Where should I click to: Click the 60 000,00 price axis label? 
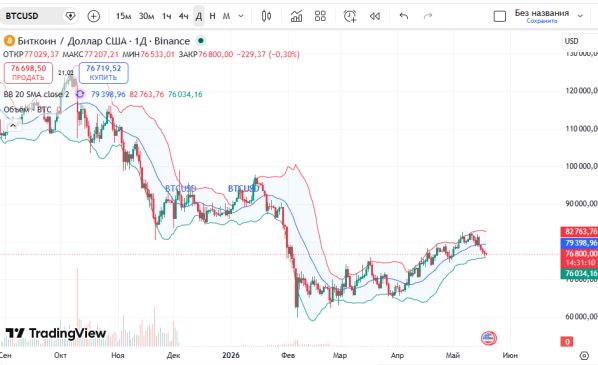581,317
